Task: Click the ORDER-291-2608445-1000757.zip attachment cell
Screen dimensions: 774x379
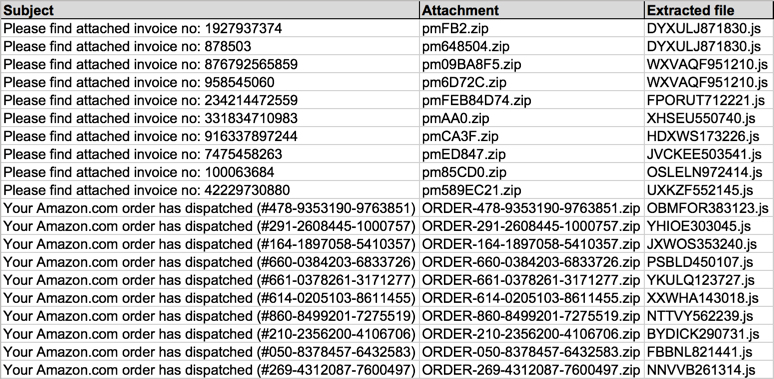Action: click(x=532, y=226)
